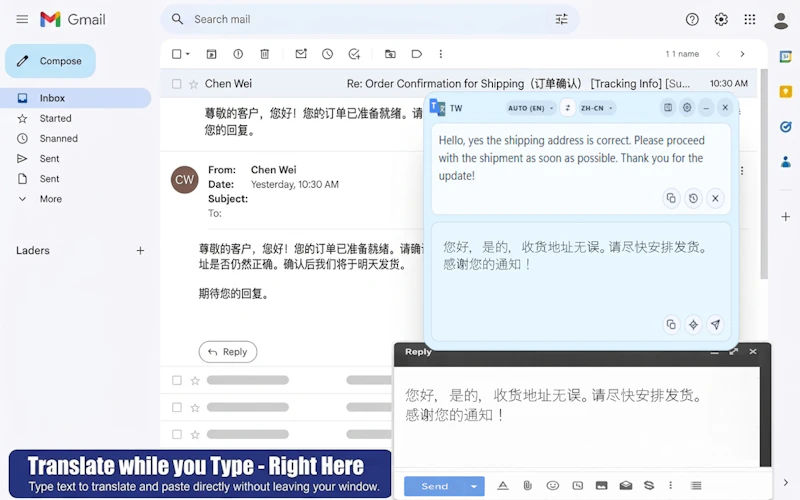Click the reply body text area

pos(577,416)
